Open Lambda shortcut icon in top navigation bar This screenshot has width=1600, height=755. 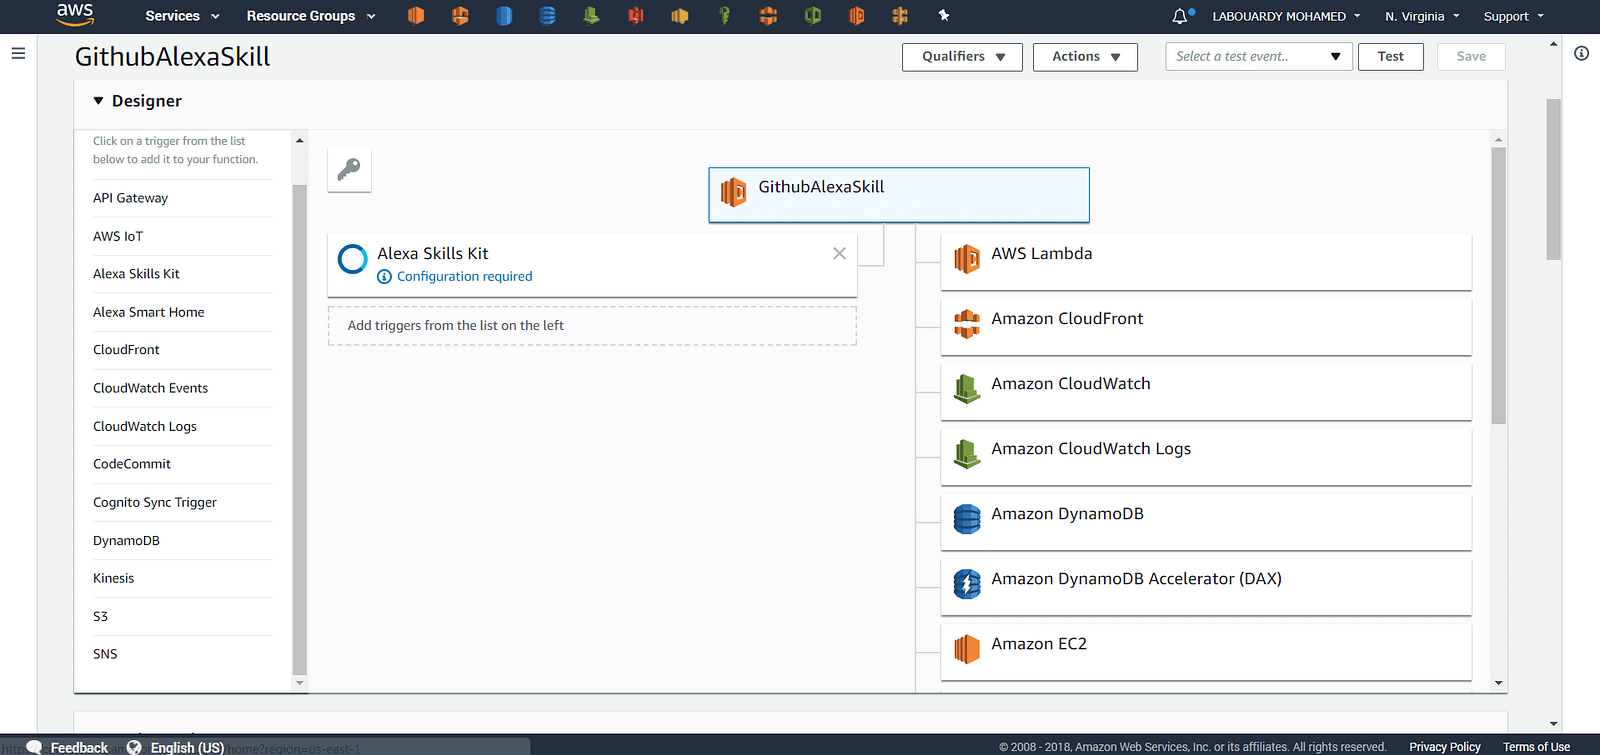(x=856, y=16)
